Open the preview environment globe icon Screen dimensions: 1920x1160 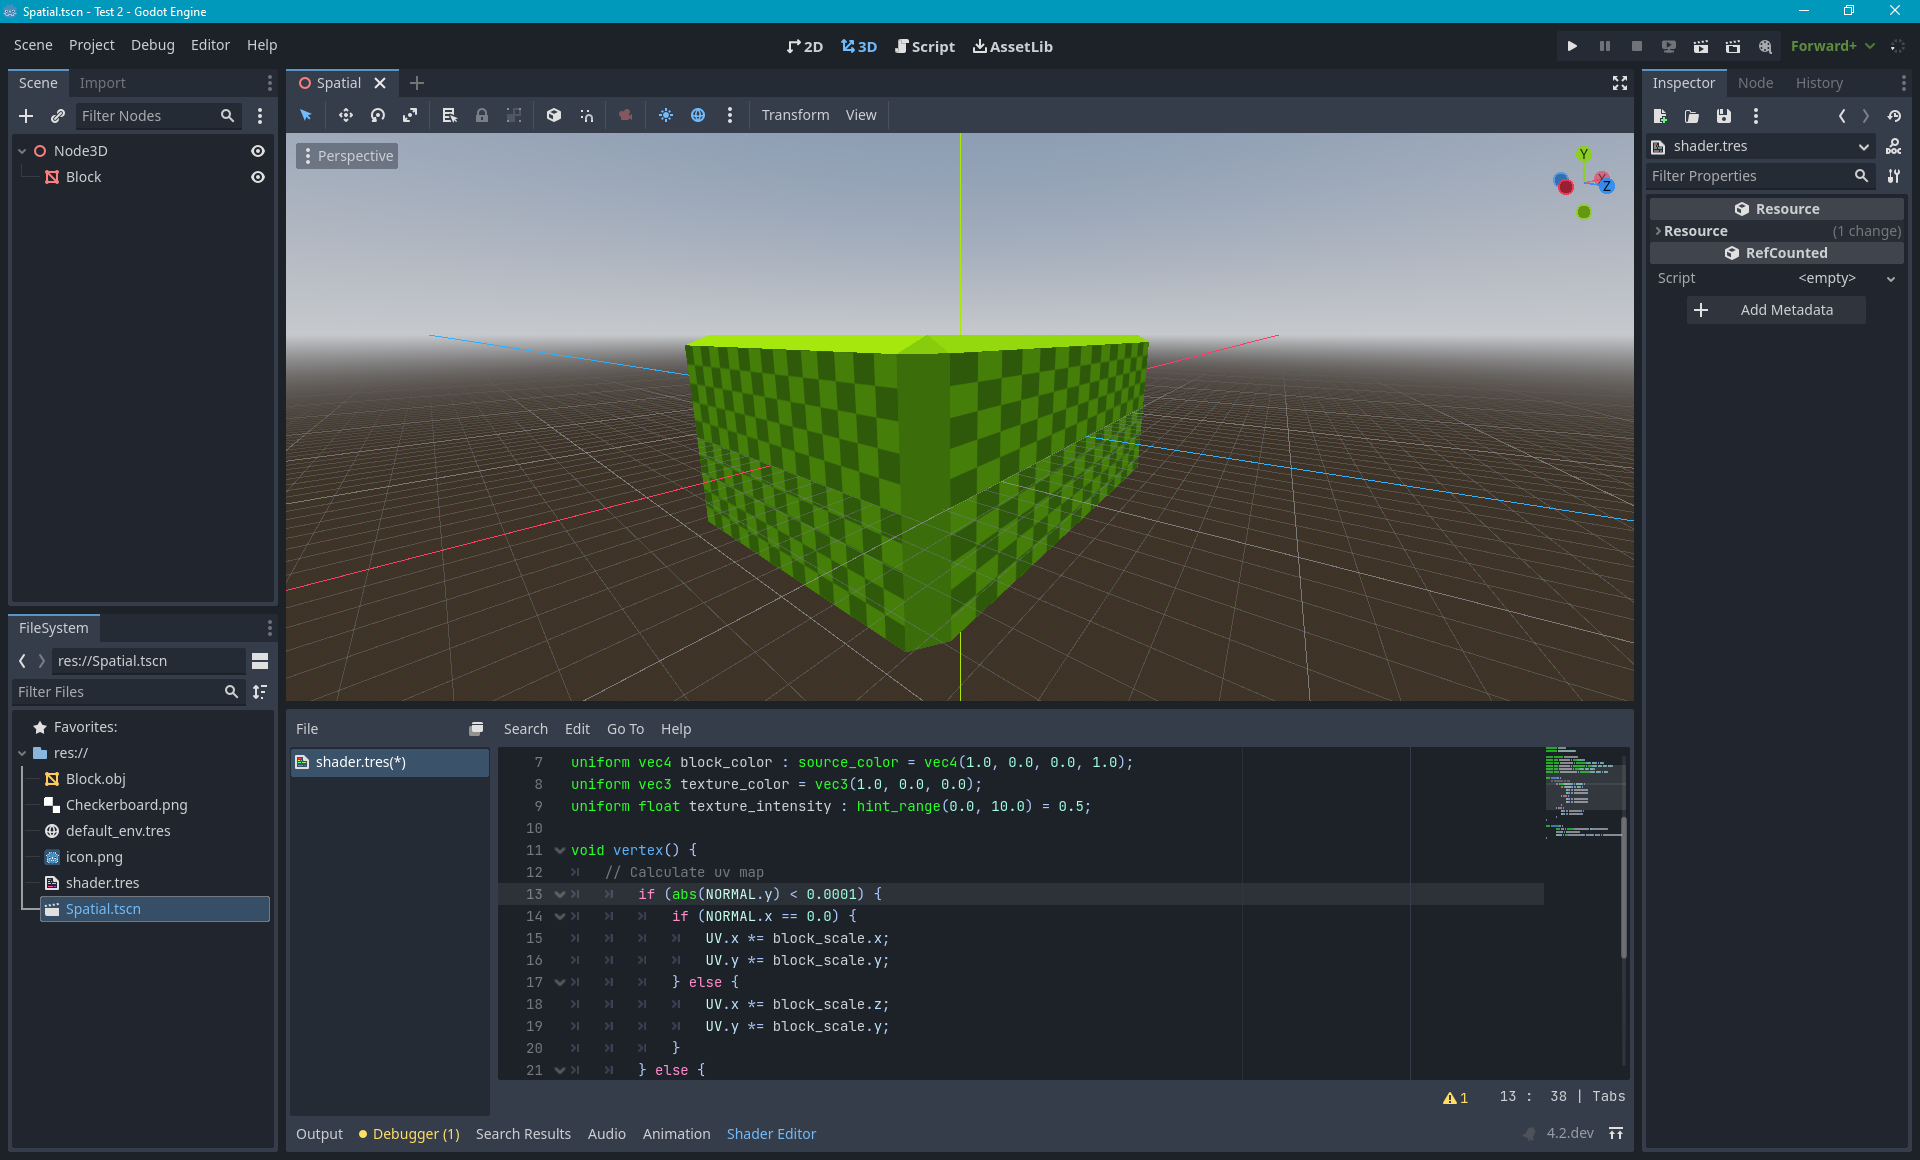(698, 115)
